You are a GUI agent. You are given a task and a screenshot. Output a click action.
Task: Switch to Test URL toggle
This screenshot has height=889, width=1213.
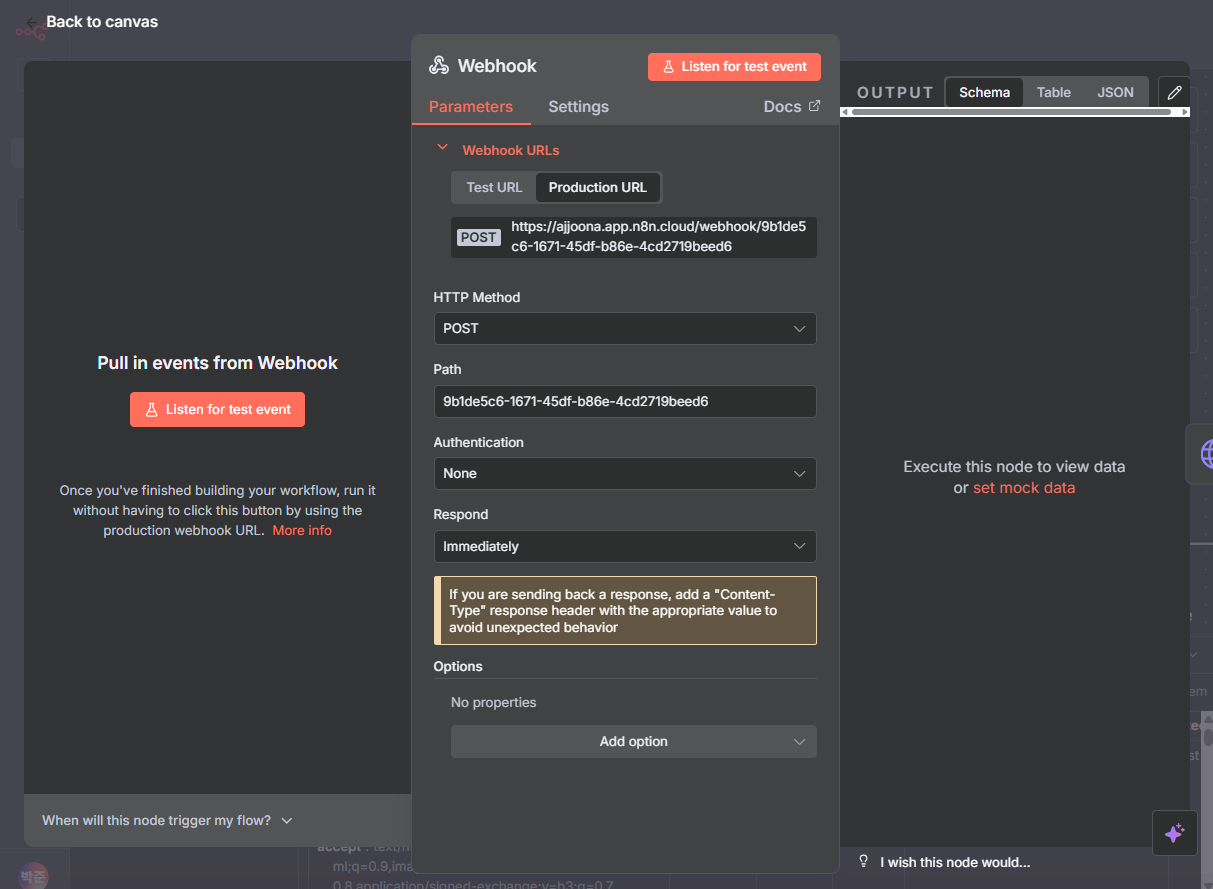494,187
